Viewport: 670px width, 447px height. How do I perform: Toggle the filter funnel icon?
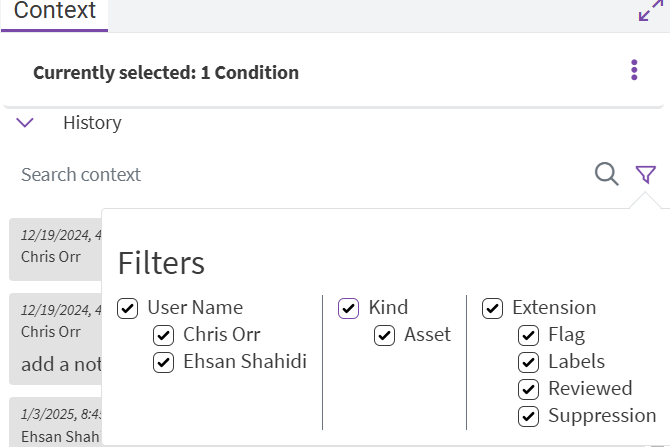click(645, 174)
